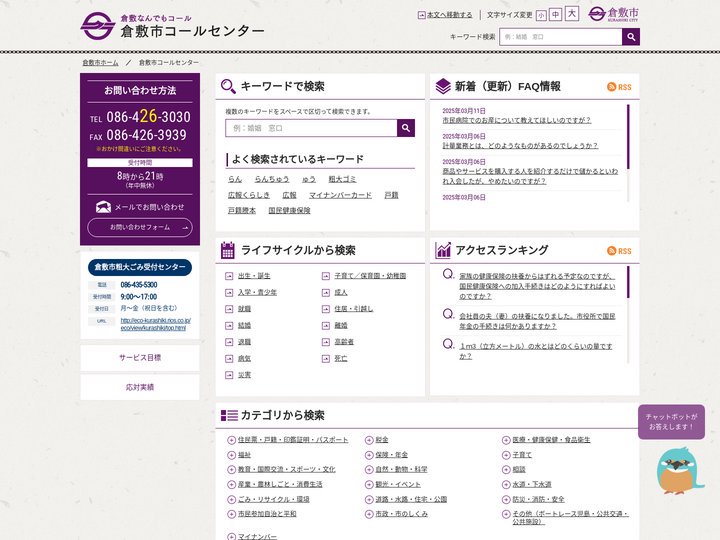The image size is (720, 540).
Task: Open the 水道・下水道 category
Action: point(531,484)
